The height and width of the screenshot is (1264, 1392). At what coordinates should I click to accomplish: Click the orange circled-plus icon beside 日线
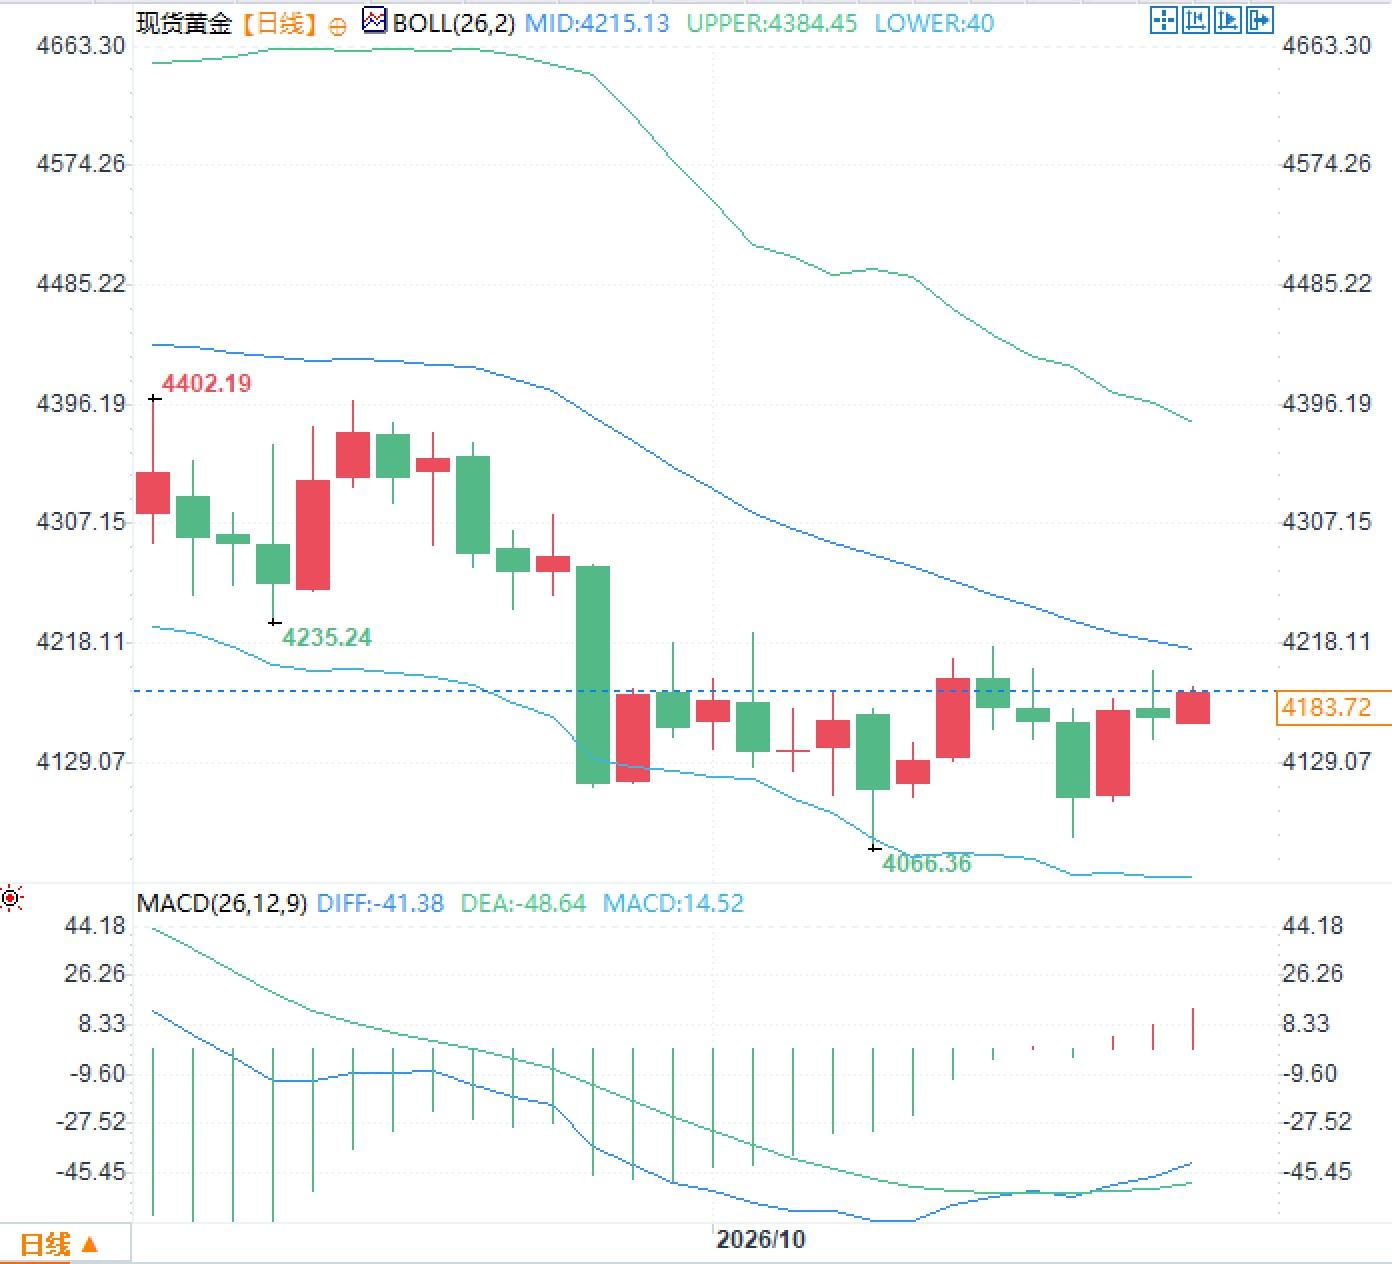pos(338,26)
